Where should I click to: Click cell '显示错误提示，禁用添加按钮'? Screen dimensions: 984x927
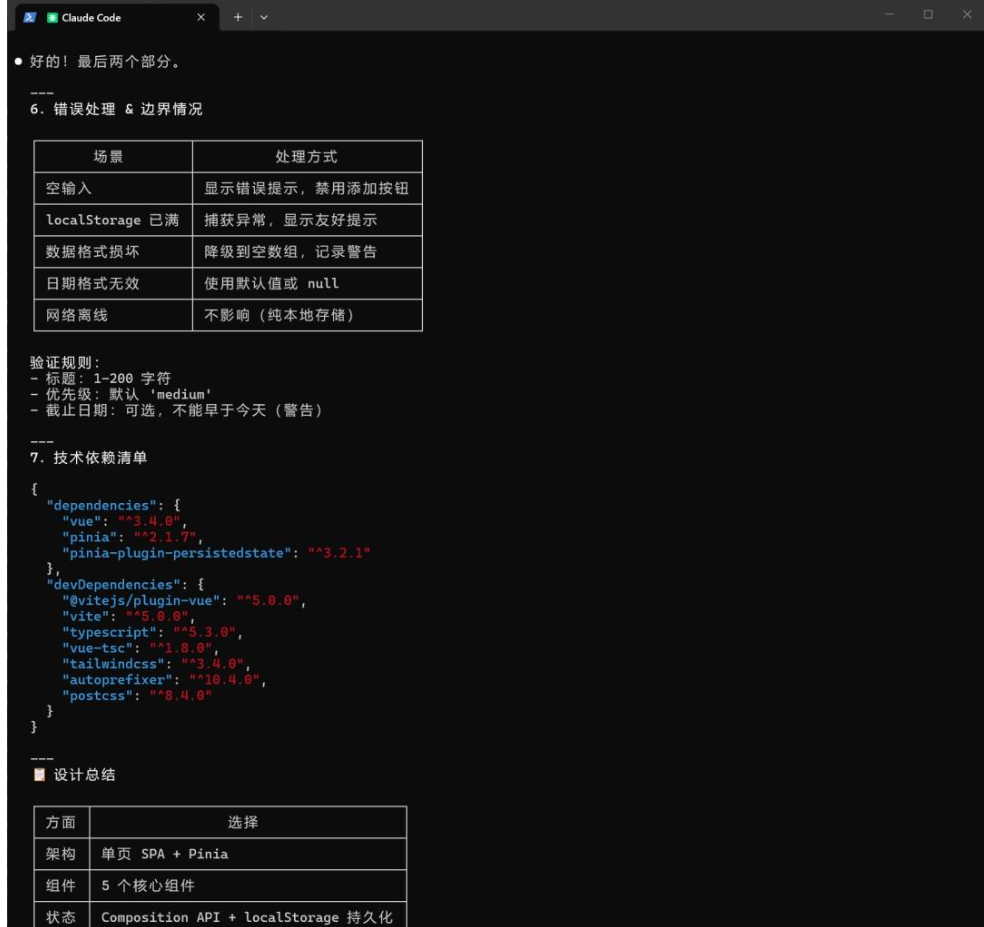pyautogui.click(x=307, y=188)
